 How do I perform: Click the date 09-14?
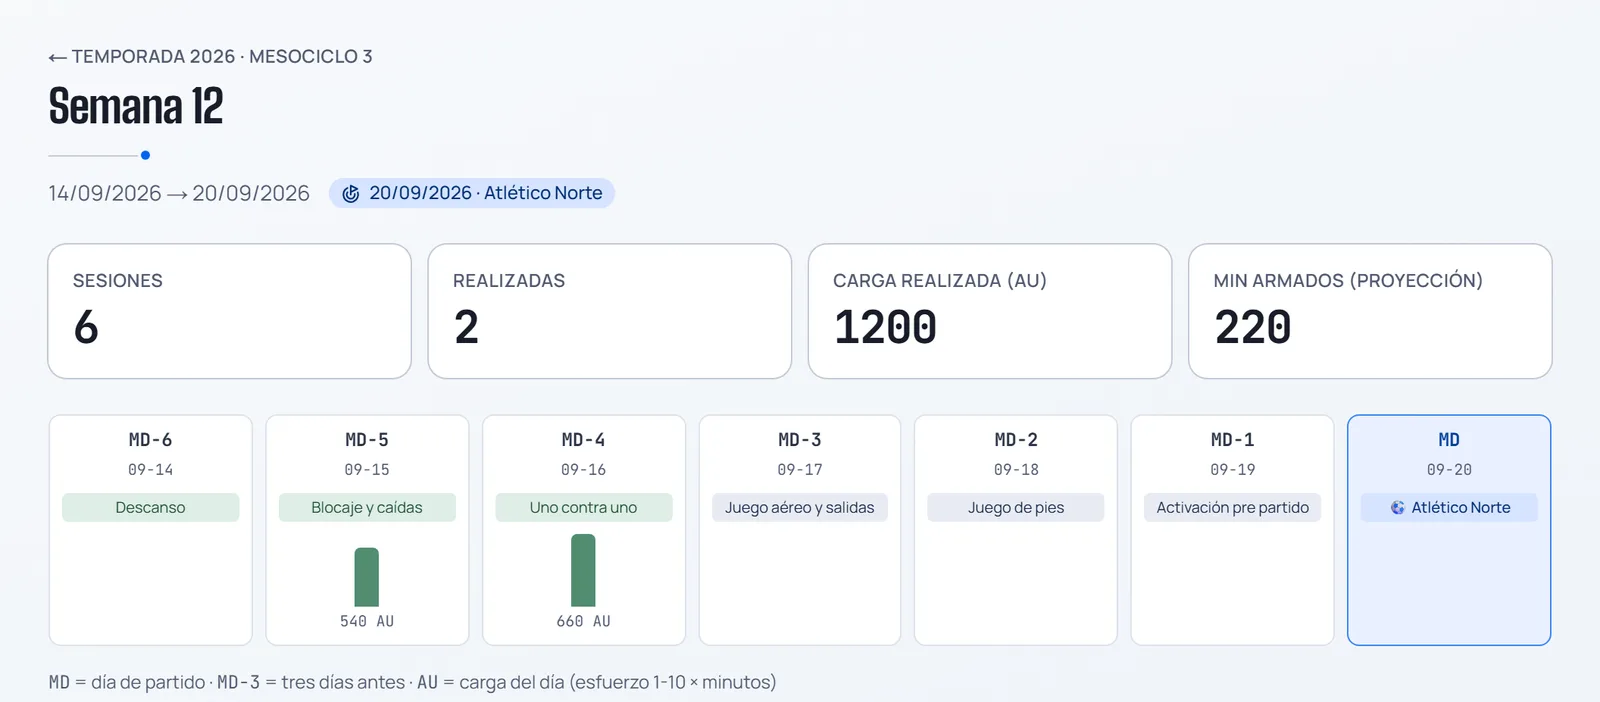click(x=151, y=470)
